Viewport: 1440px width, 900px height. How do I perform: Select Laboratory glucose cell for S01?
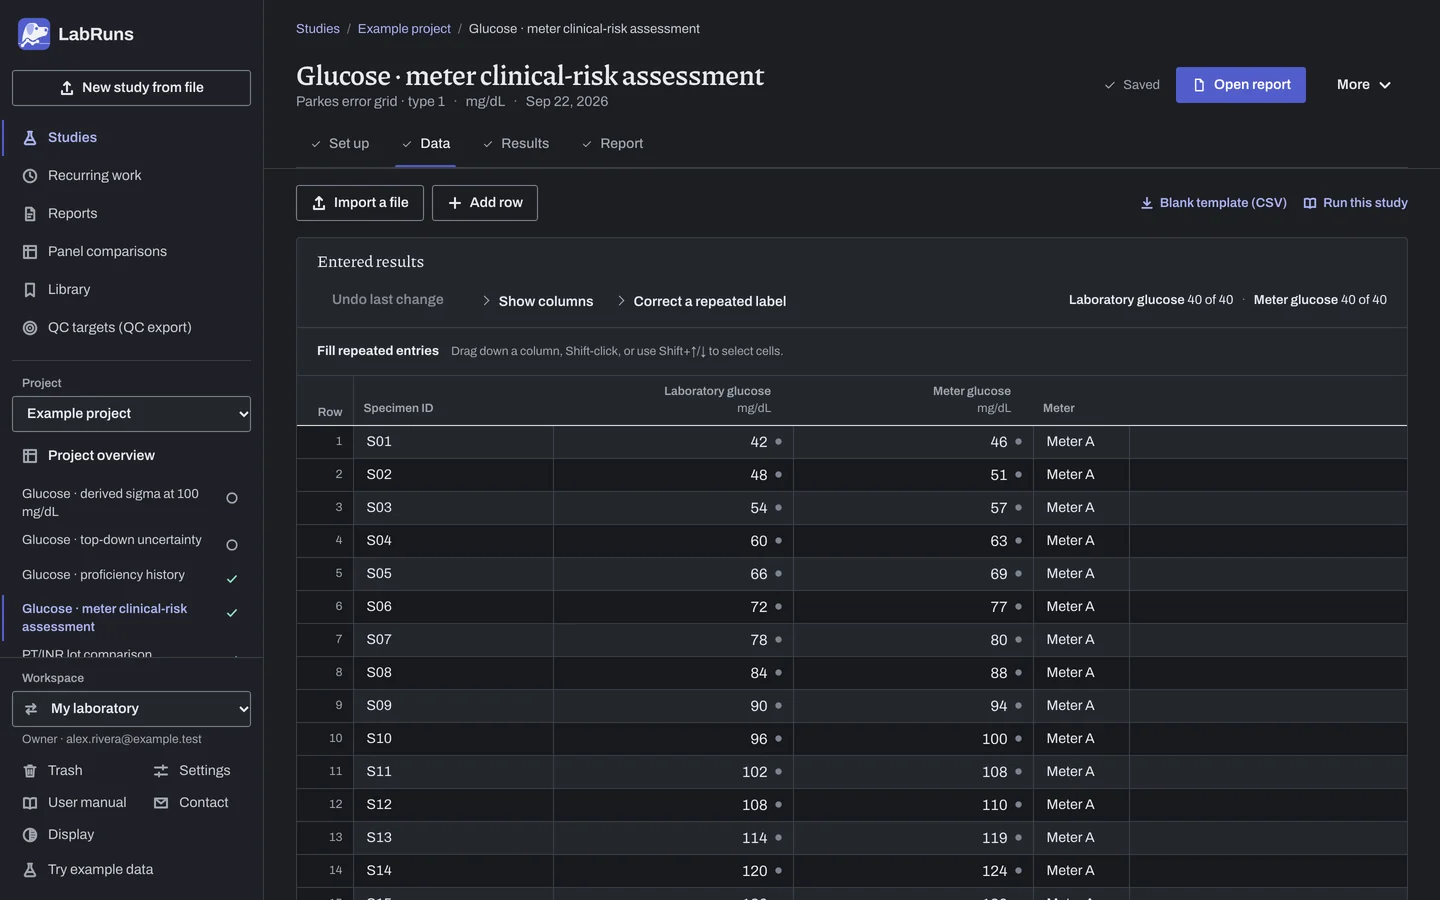(673, 442)
